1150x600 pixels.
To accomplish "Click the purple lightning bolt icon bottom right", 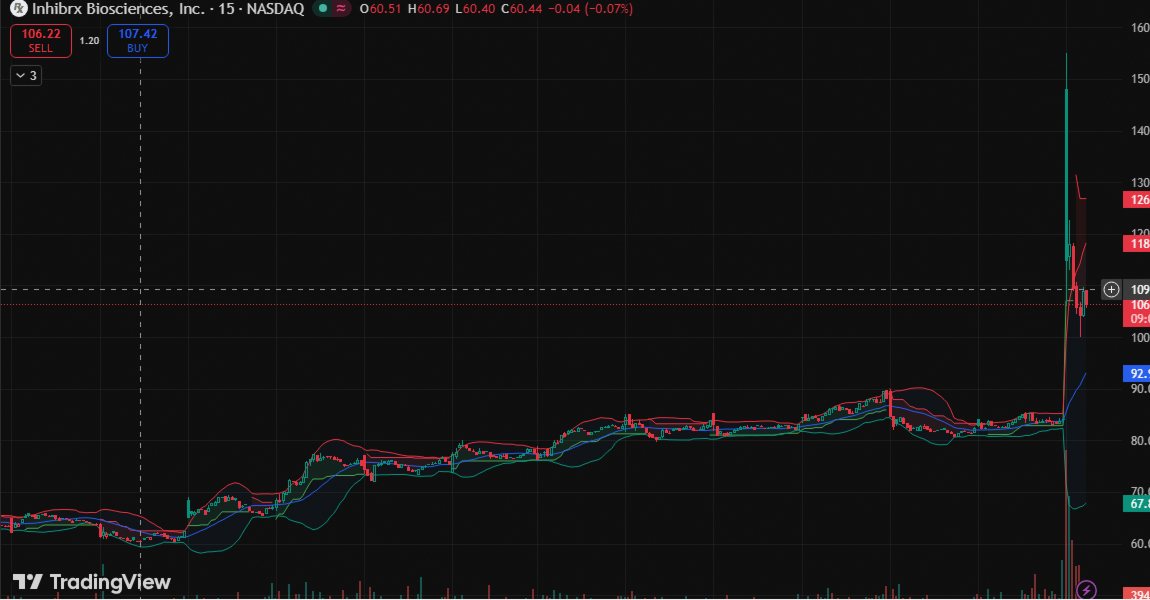I will coord(1086,589).
